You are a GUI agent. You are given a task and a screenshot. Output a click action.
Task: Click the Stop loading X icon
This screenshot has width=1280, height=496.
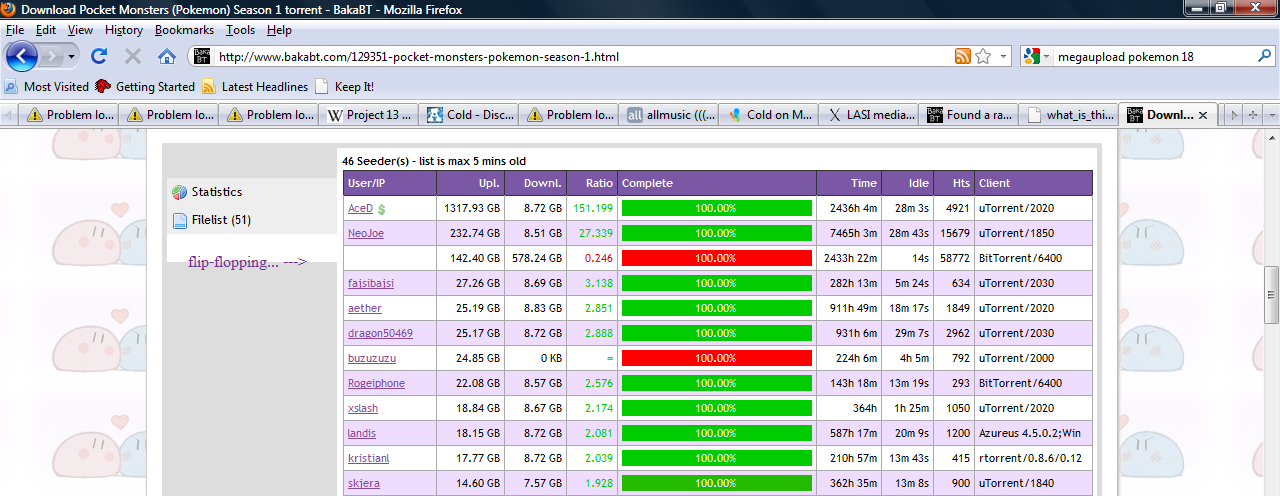tap(133, 57)
